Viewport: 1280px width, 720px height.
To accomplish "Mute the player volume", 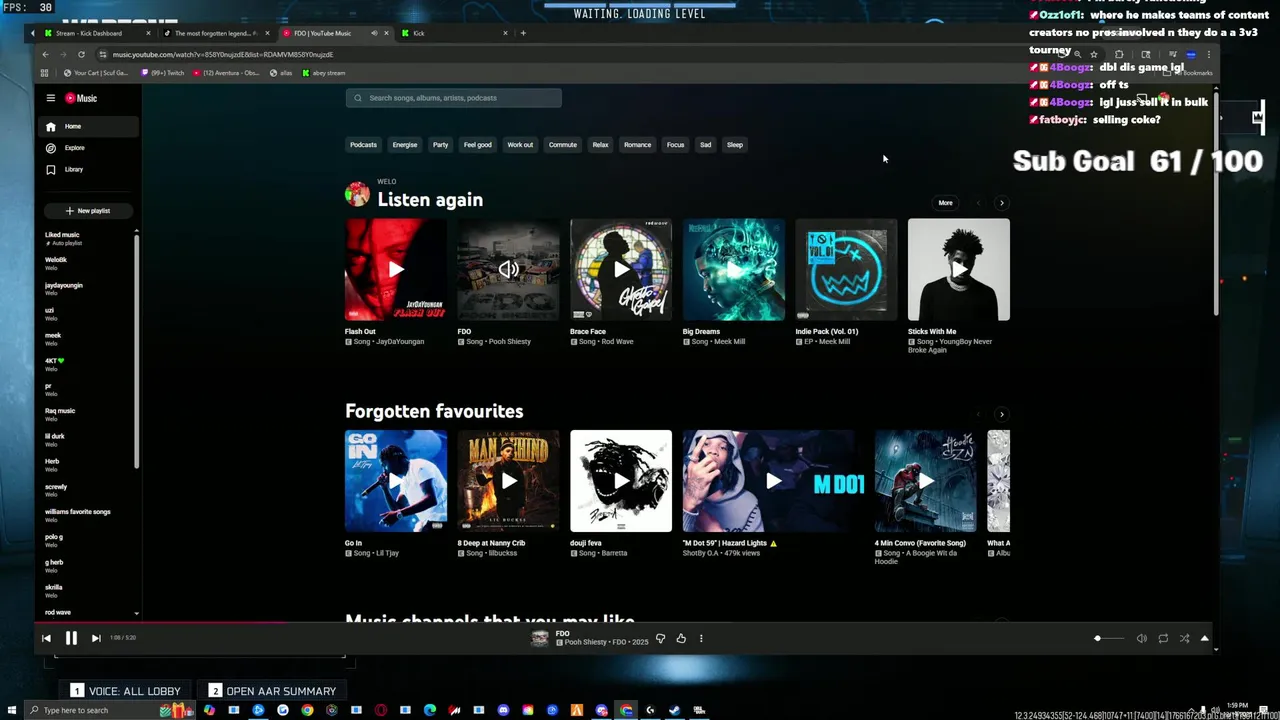I will tap(1141, 638).
